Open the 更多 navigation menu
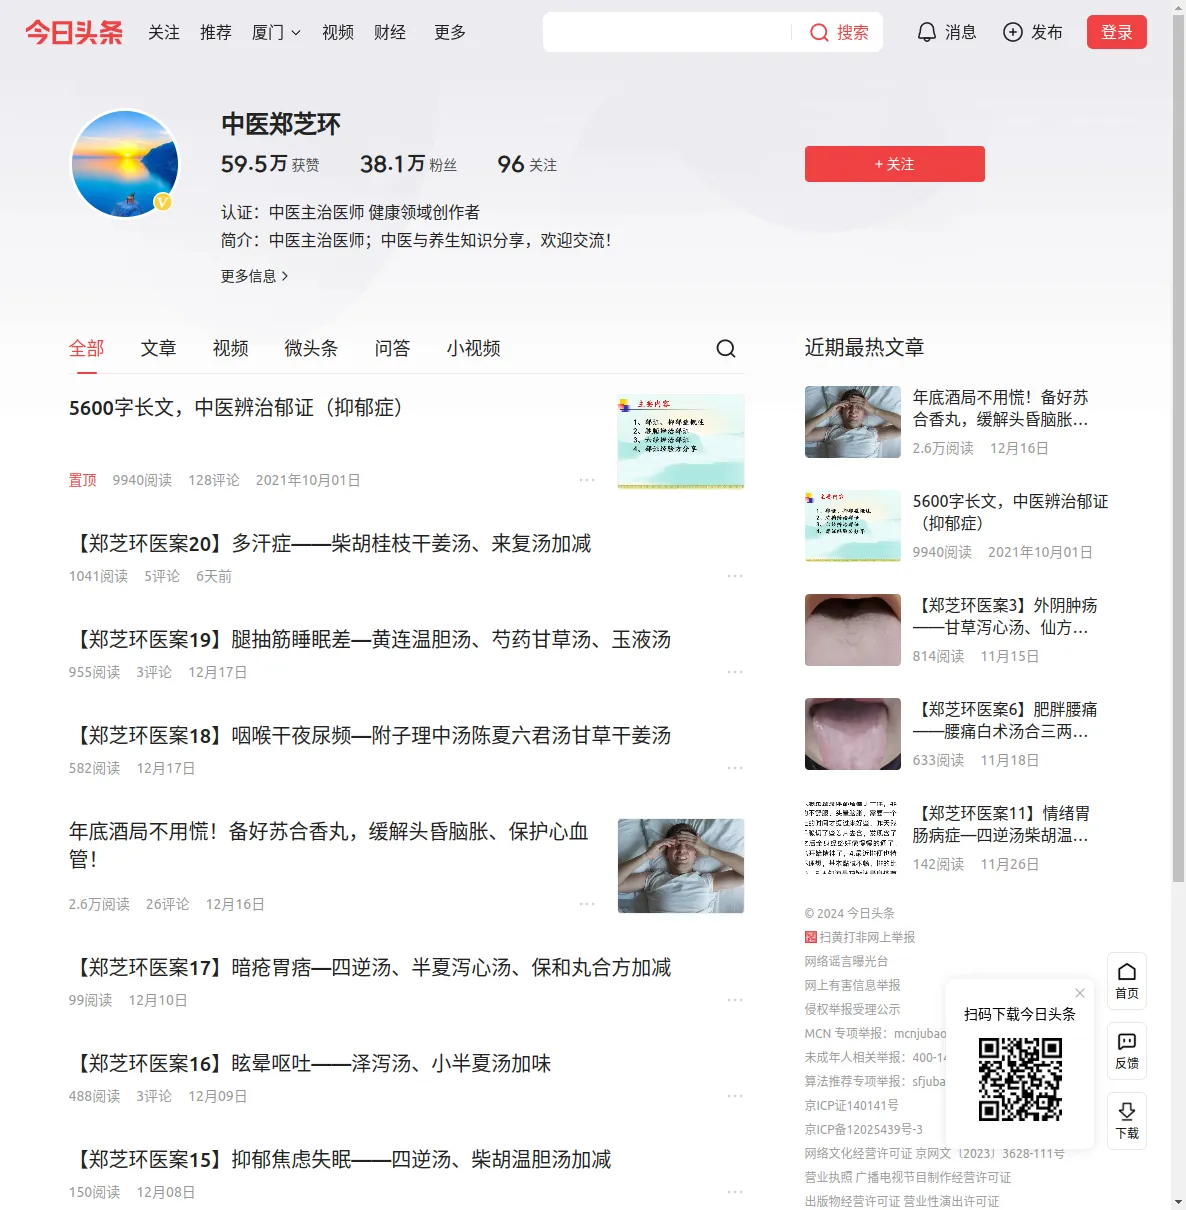The image size is (1186, 1210). 450,33
